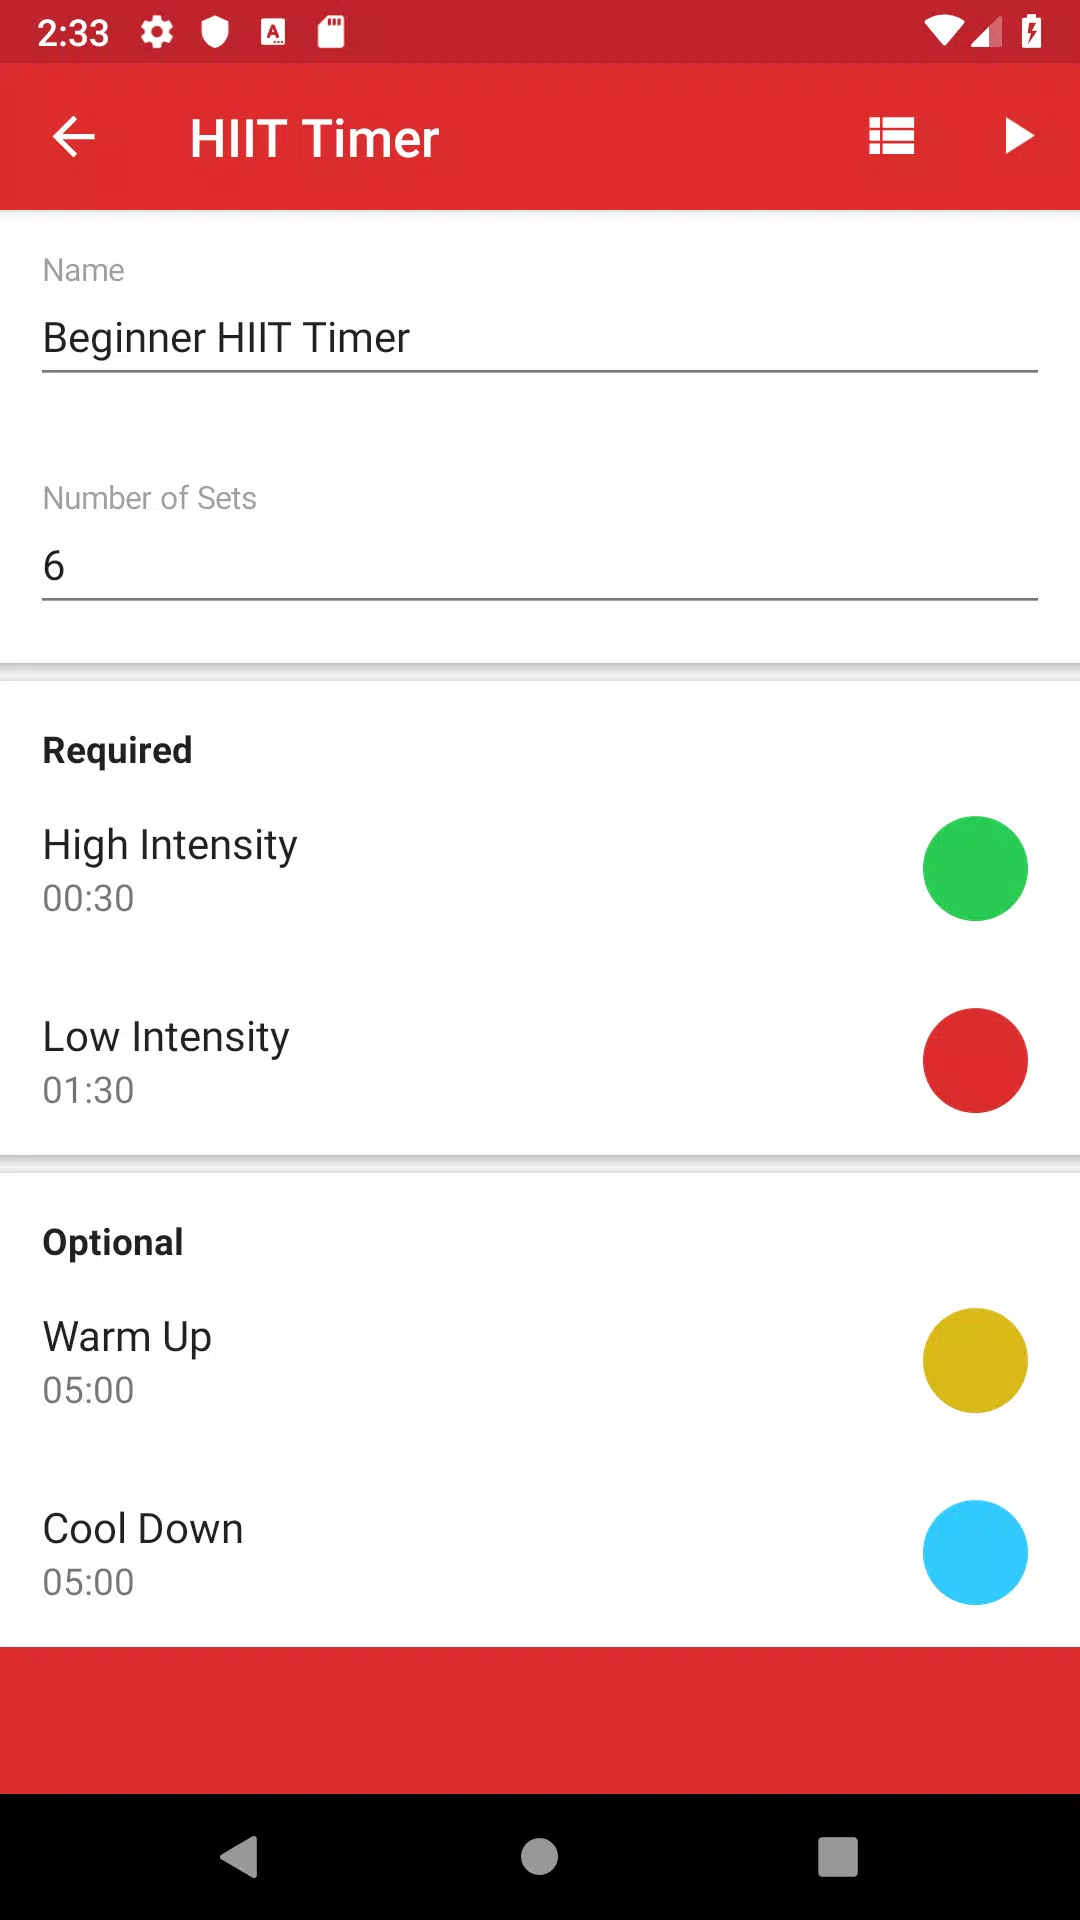
Task: Tap the Android home circle button
Action: pyautogui.click(x=539, y=1857)
